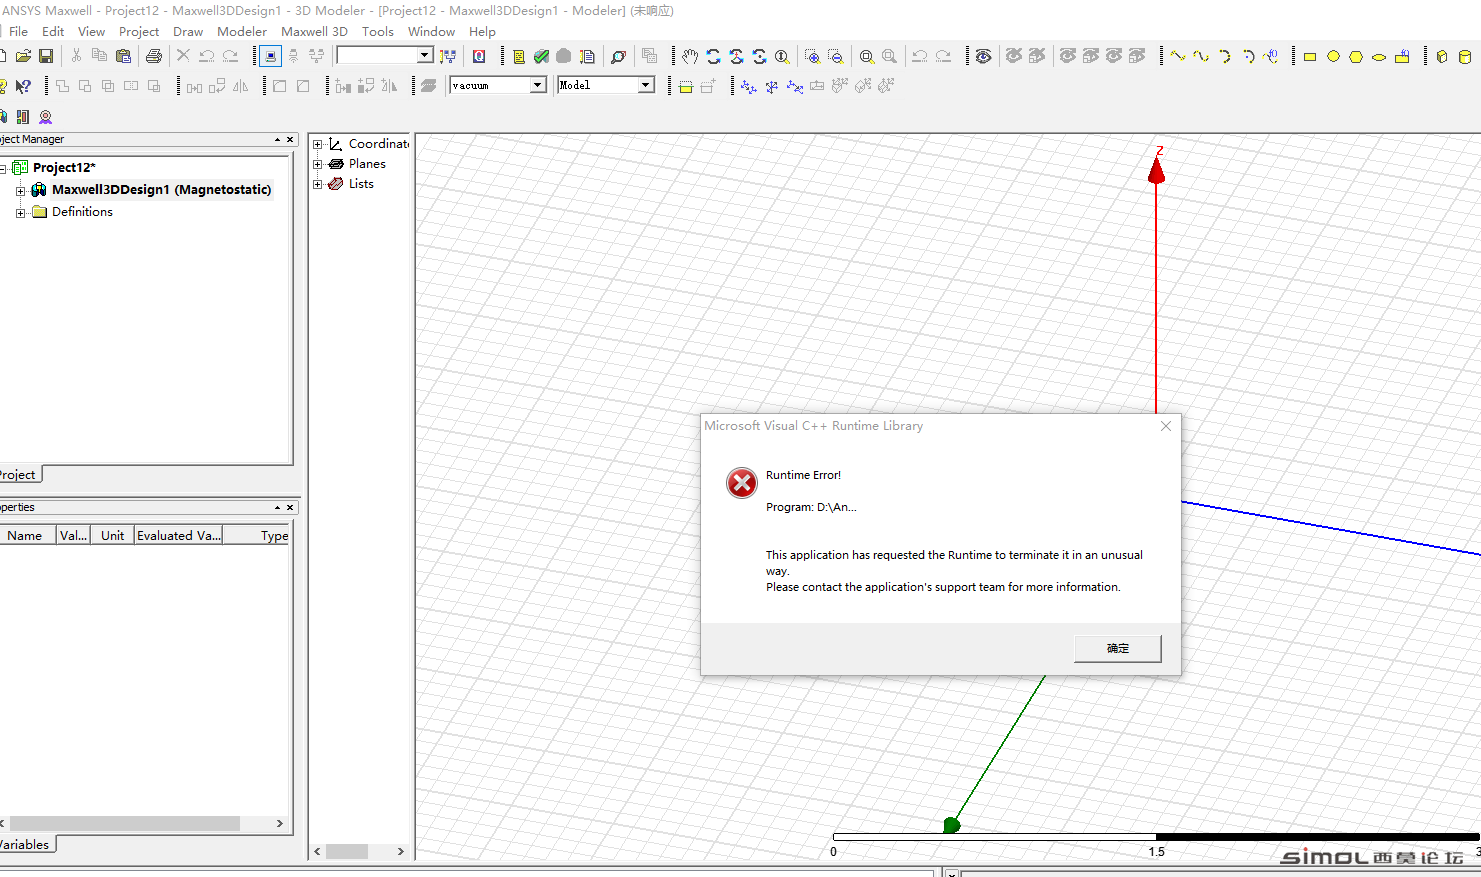This screenshot has height=877, width=1481.
Task: Click the find magnifier icon beside the page icon
Action: click(618, 56)
